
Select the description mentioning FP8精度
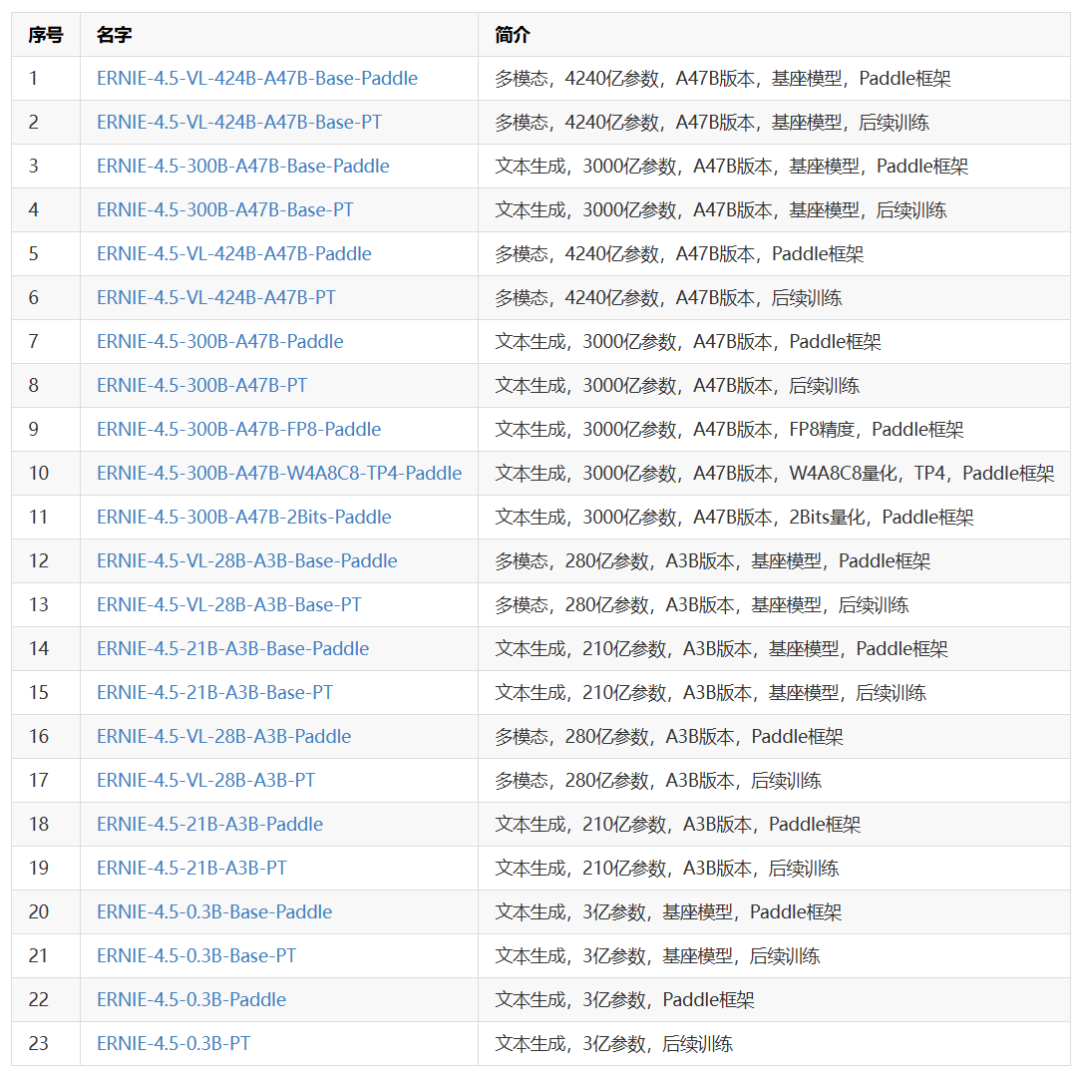pos(774,430)
